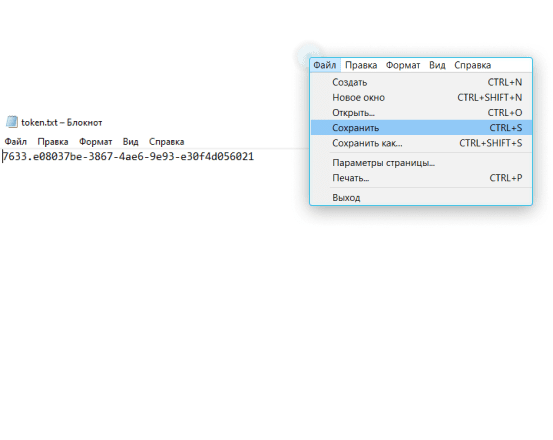
Task: Open Справка in the popup menu bar
Action: pos(472,65)
